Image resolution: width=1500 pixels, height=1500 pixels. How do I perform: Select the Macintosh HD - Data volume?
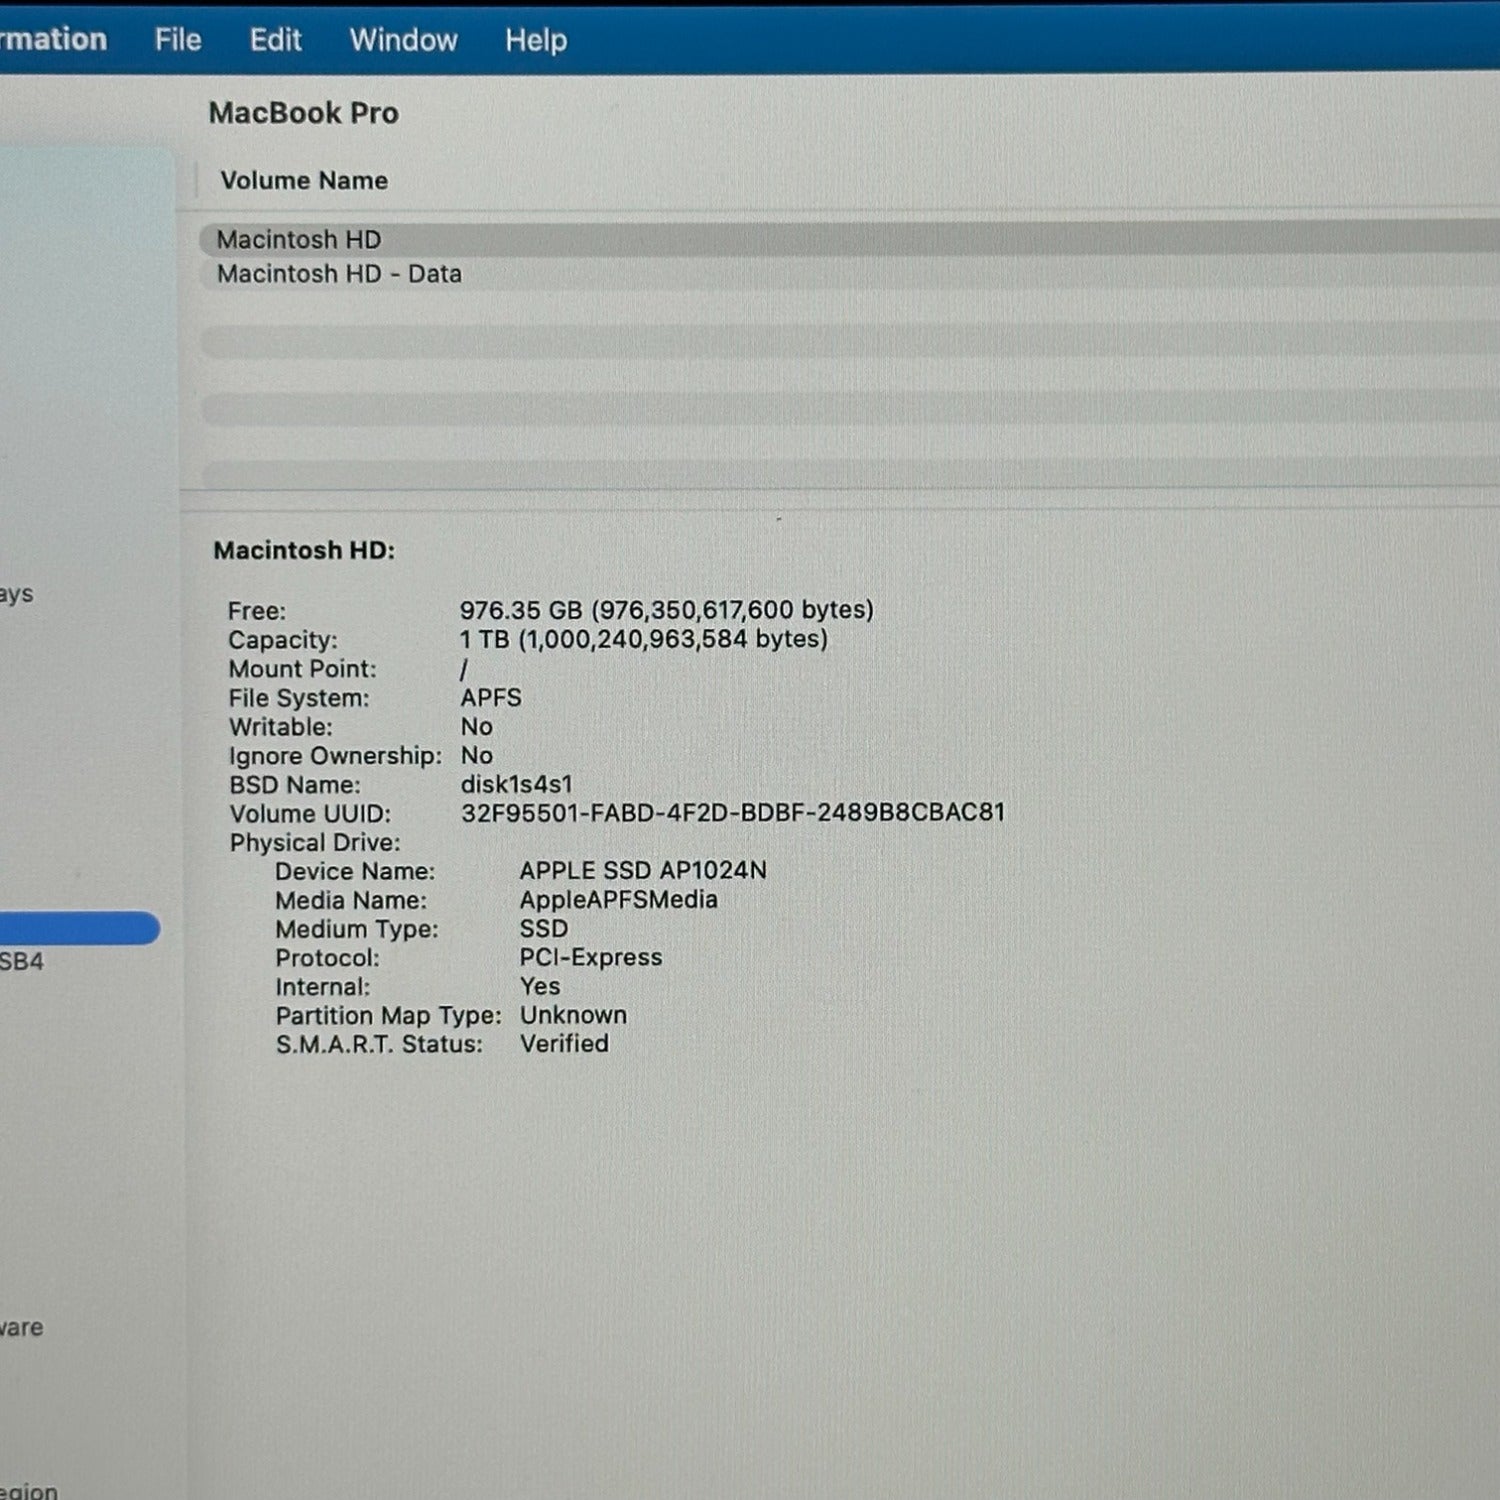(339, 274)
